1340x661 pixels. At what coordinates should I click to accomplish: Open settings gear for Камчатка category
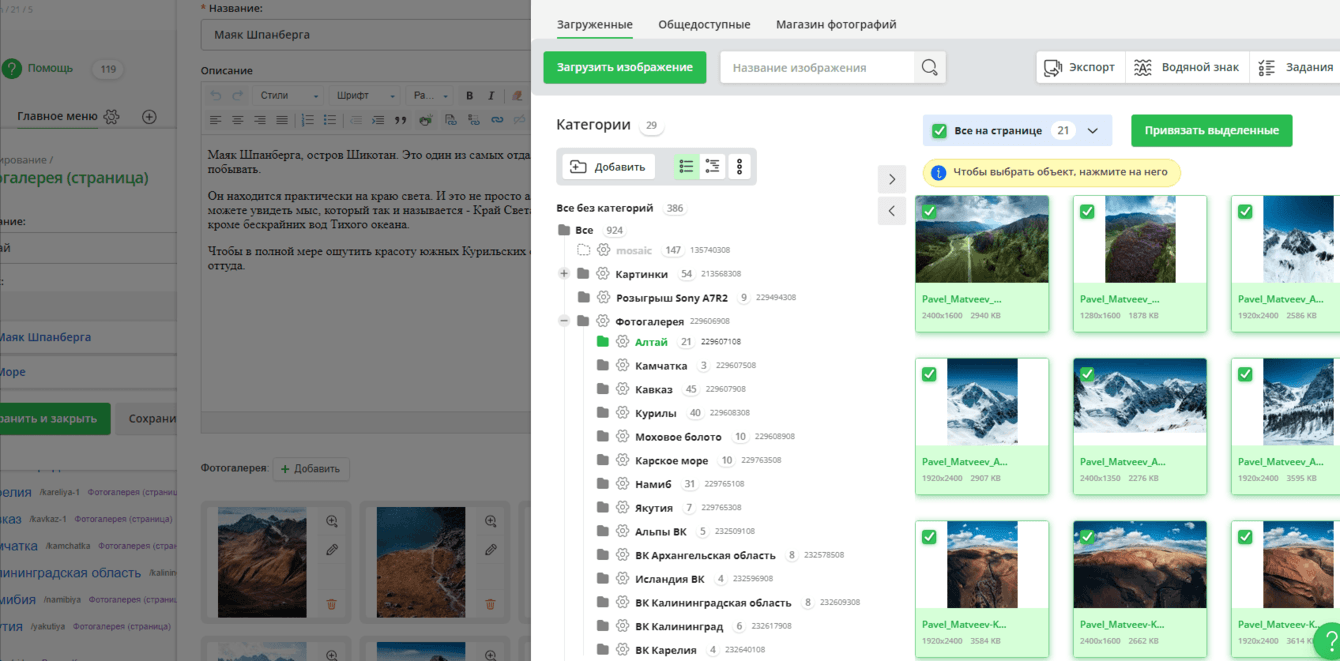pyautogui.click(x=622, y=366)
